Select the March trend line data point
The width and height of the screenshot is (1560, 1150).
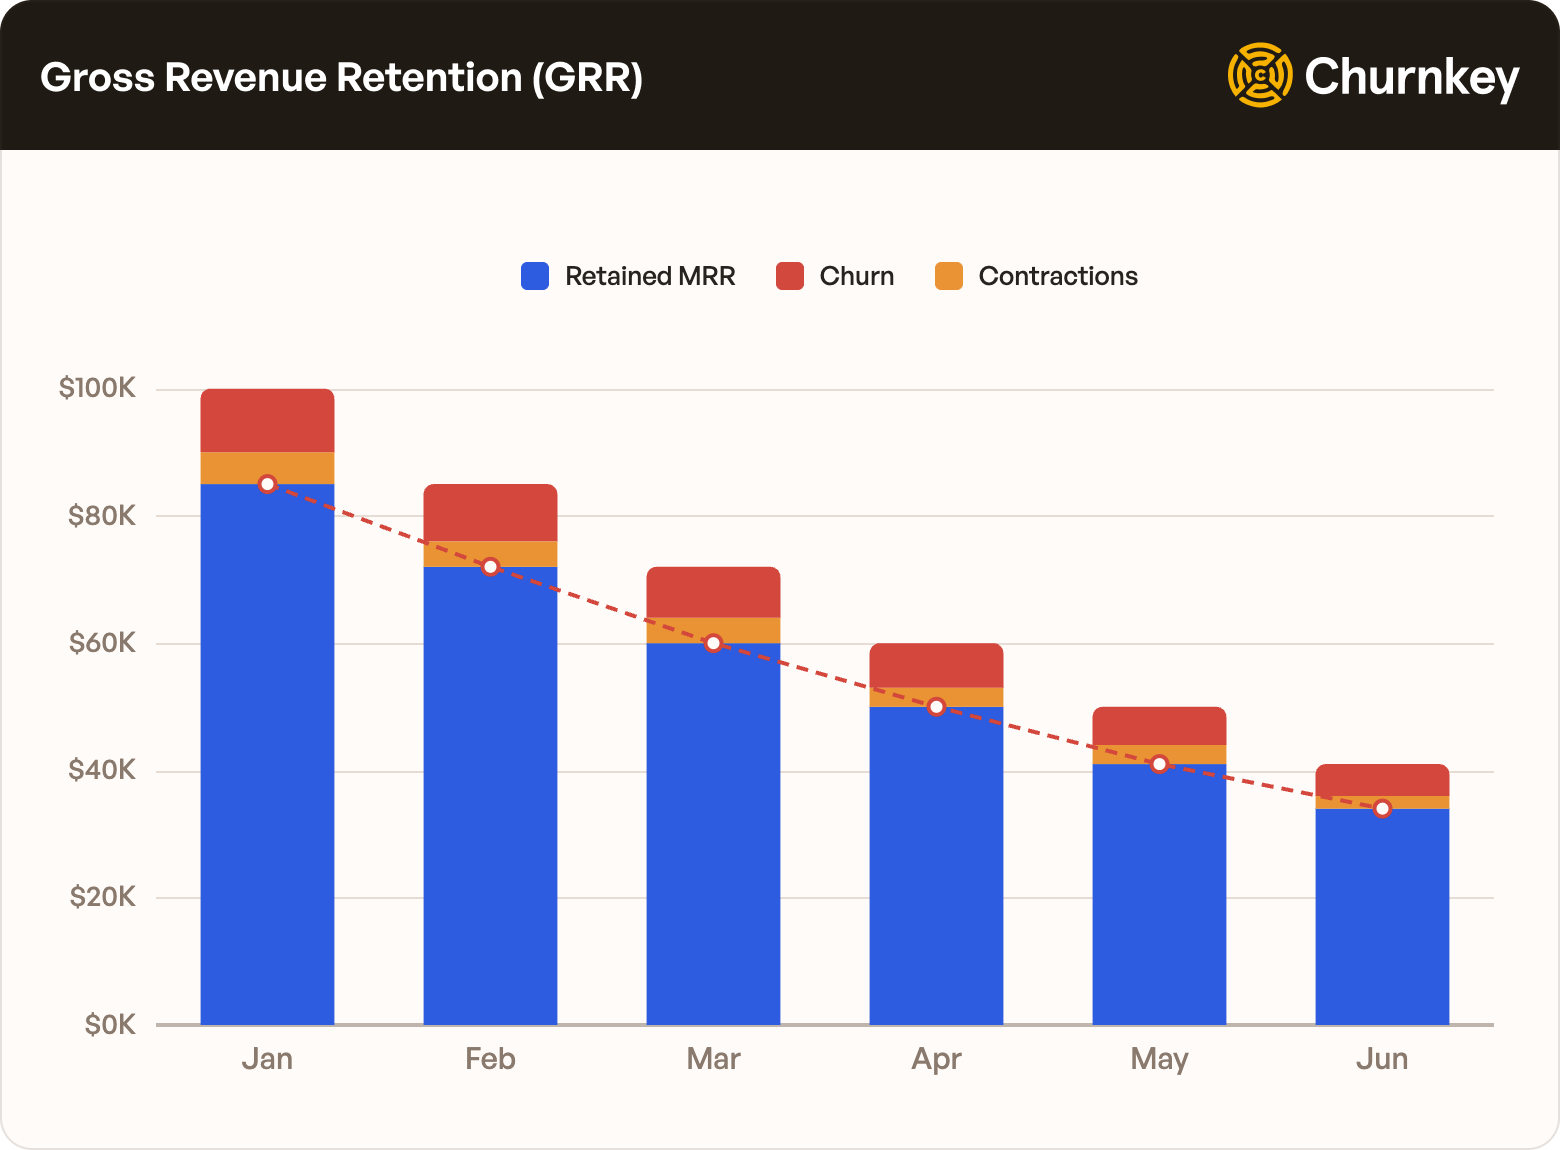(713, 643)
